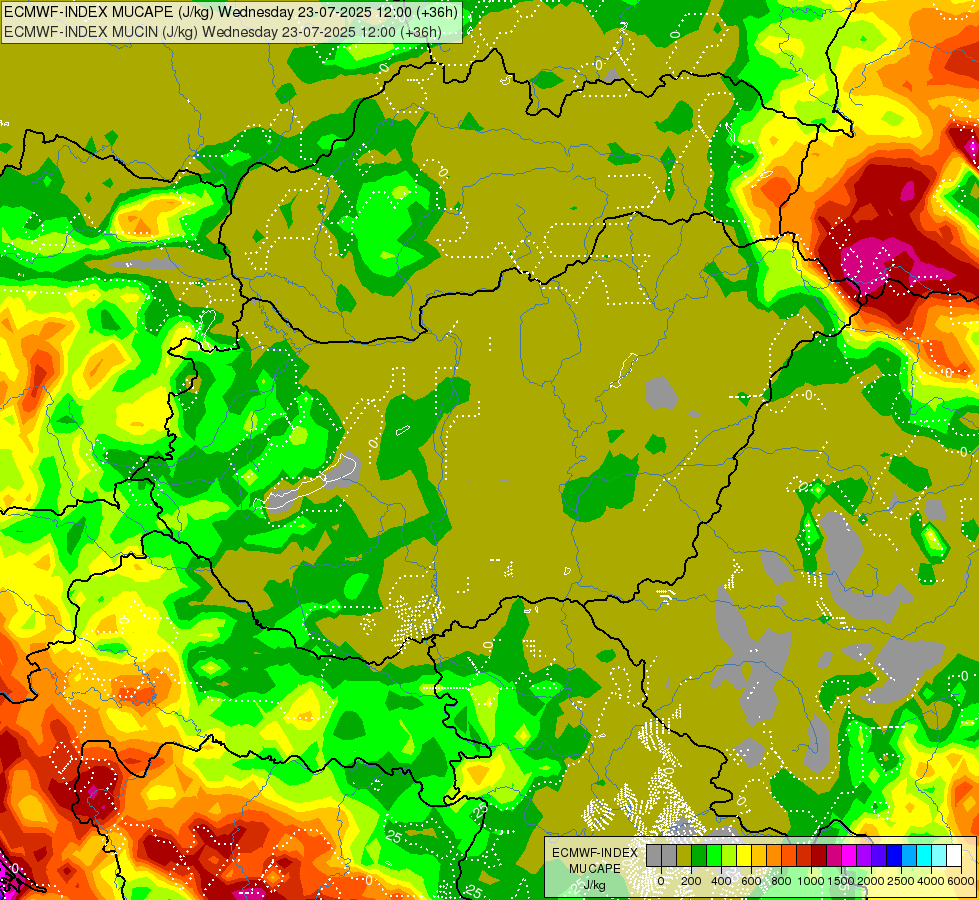Choose the white legend swatch

[x=954, y=855]
